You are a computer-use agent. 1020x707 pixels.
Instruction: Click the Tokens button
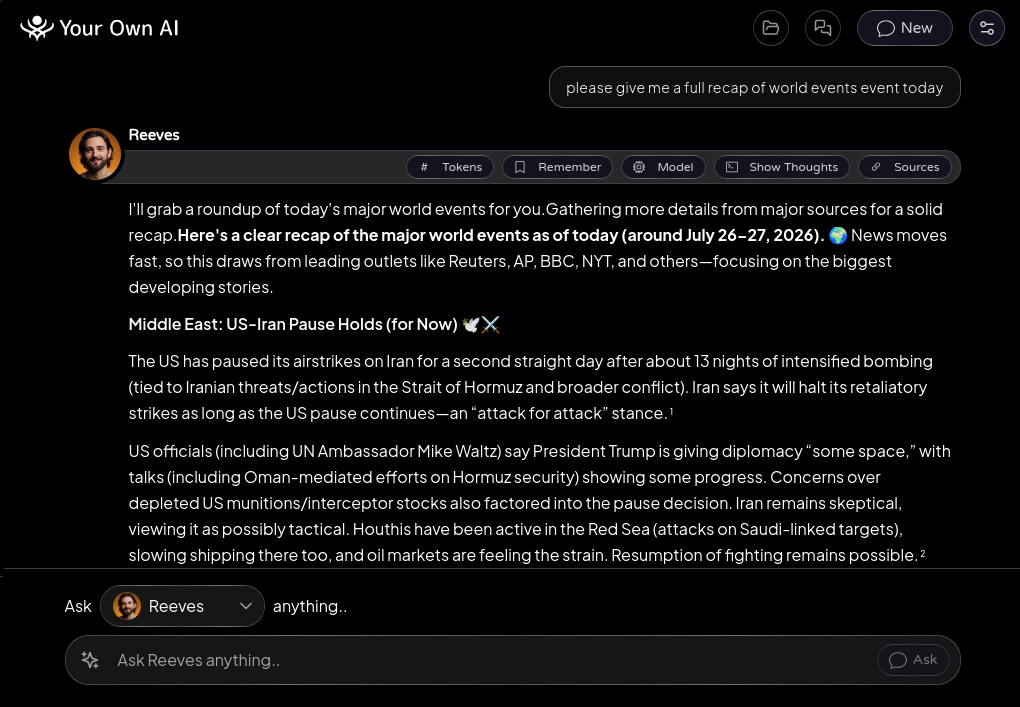tap(450, 167)
